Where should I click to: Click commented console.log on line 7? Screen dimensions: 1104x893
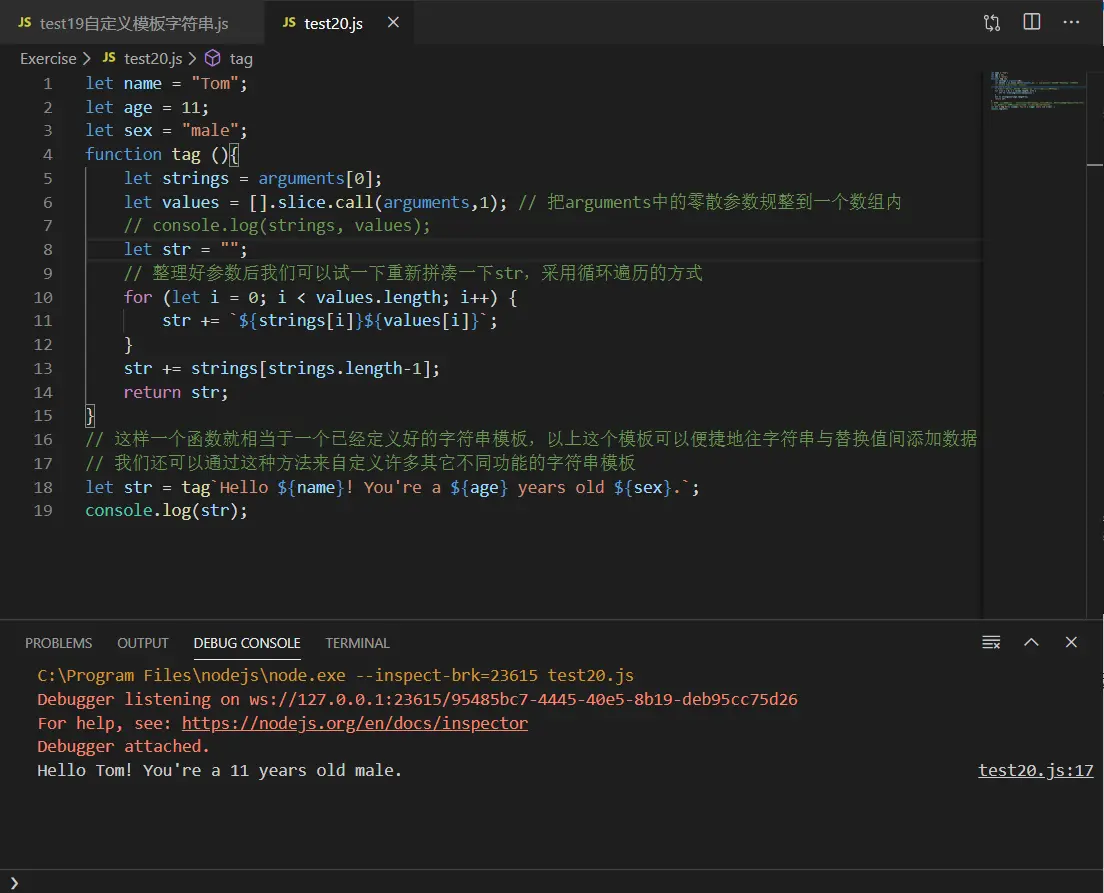point(277,225)
